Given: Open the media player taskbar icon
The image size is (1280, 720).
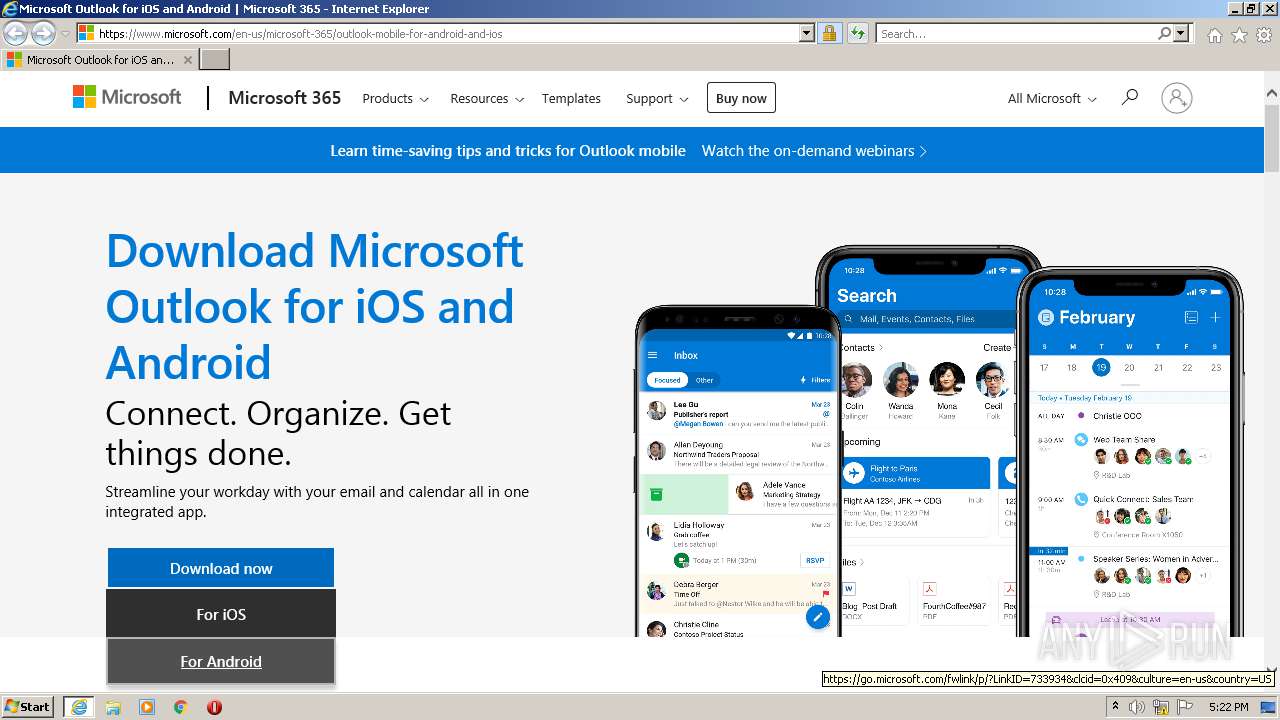Looking at the screenshot, I should [x=147, y=707].
